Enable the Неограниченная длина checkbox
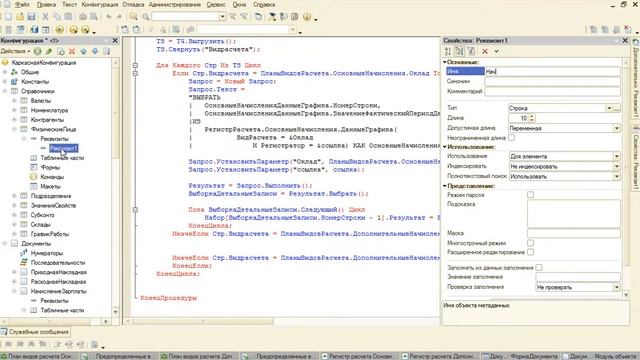The height and width of the screenshot is (360, 640). click(x=511, y=138)
